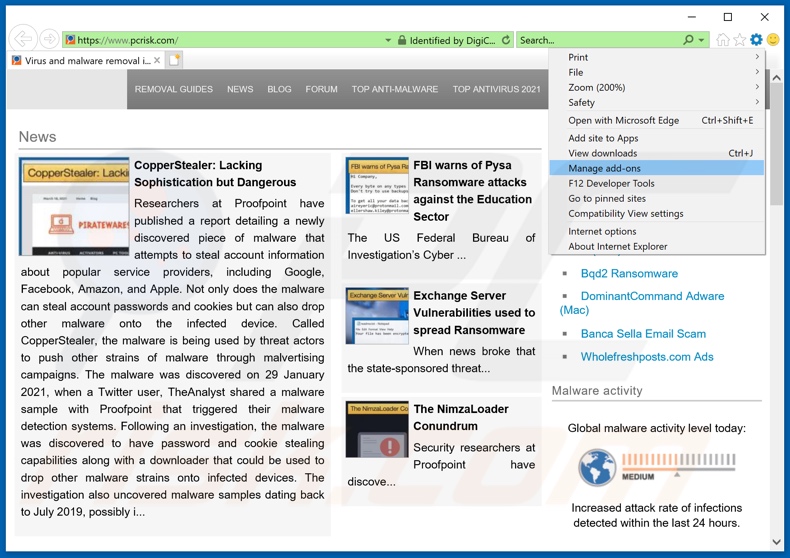790x558 pixels.
Task: Select View downloads menu entry
Action: [657, 153]
